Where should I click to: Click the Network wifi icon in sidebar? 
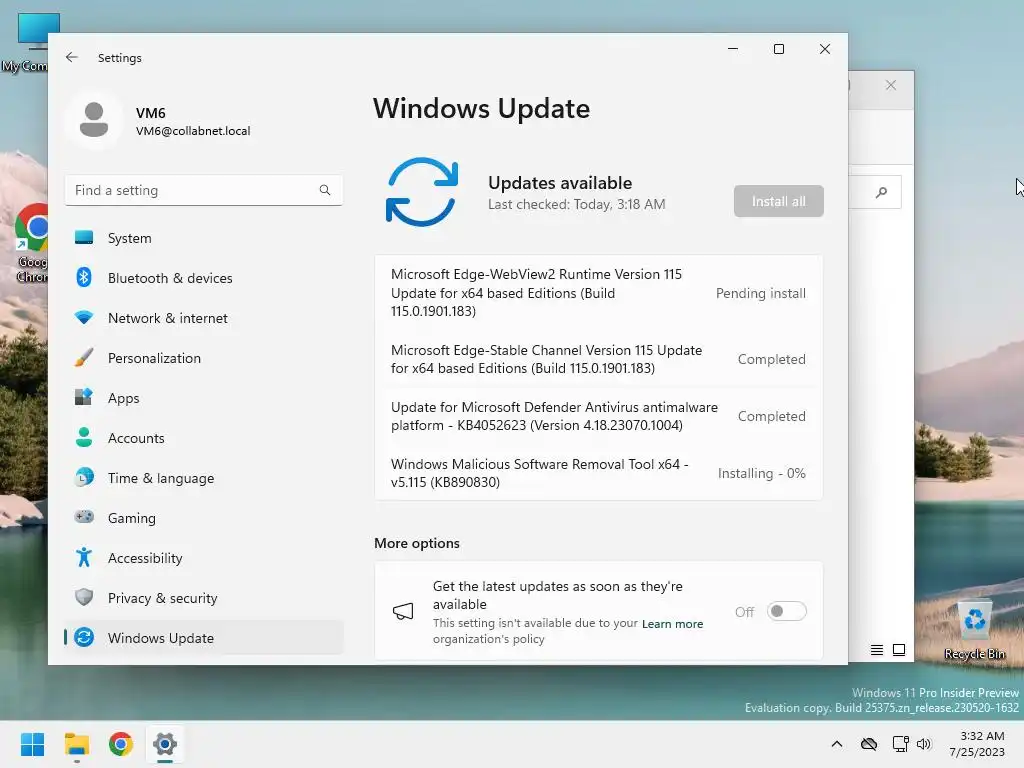point(84,317)
